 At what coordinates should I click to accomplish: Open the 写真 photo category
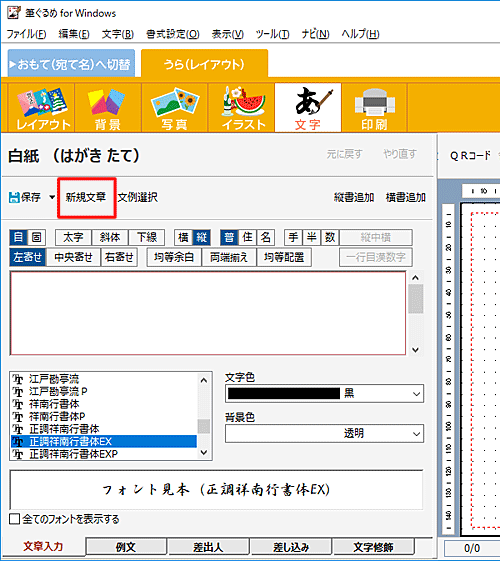click(175, 108)
